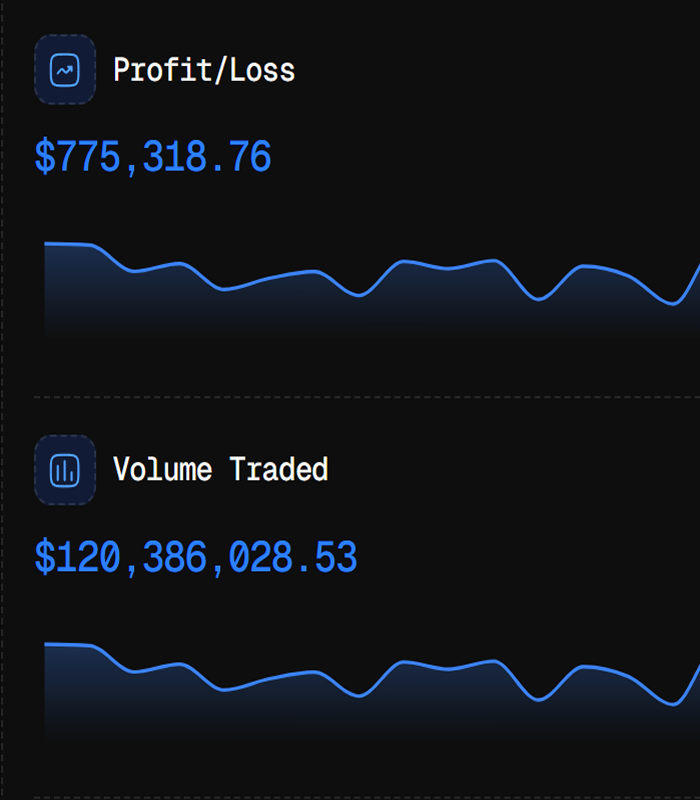Screen dimensions: 700x800
Task: Select the Volume Traded heading
Action: coord(220,469)
